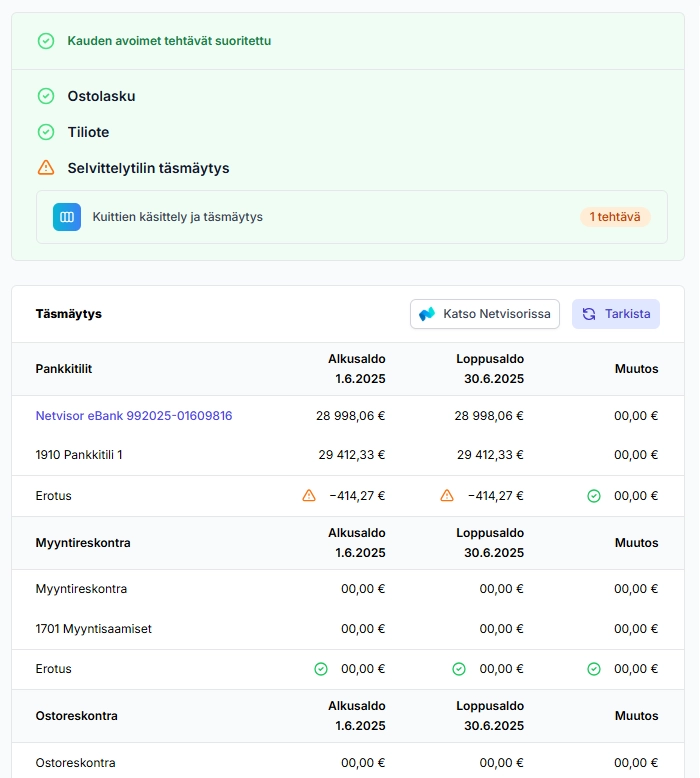Click the 1 tehtävä badge

click(x=615, y=217)
